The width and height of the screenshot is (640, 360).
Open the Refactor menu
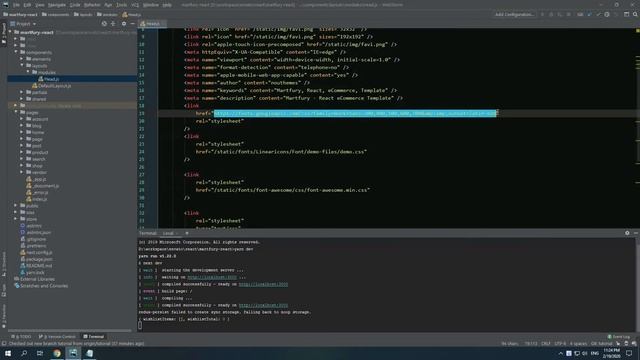coord(92,5)
